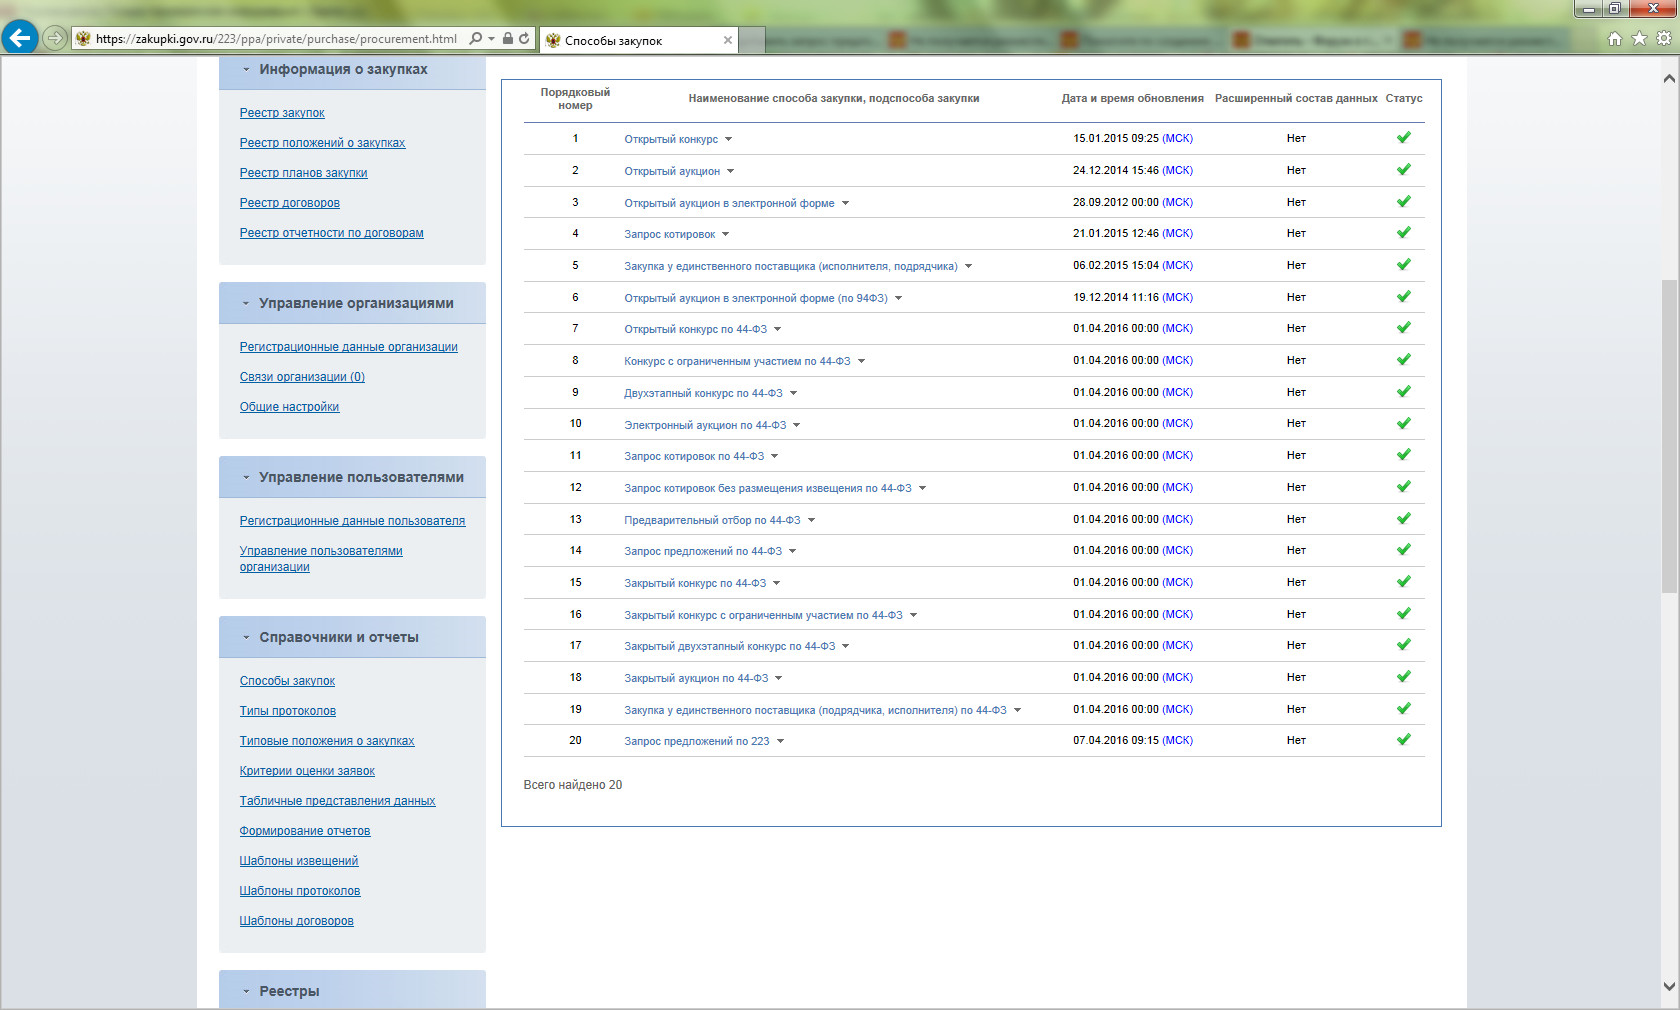Expand arrow next to Запрос предложений по 223
This screenshot has width=1680, height=1010.
click(x=781, y=742)
